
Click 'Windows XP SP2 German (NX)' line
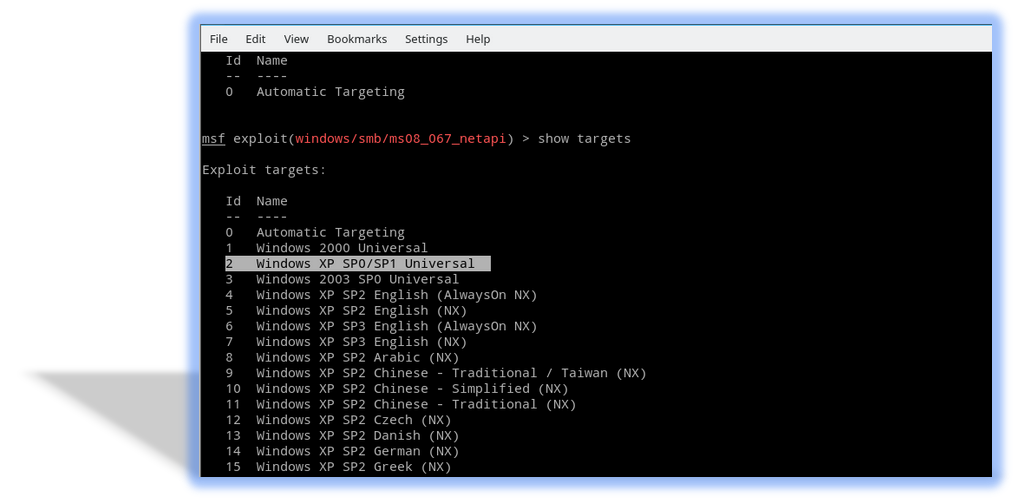click(342, 452)
